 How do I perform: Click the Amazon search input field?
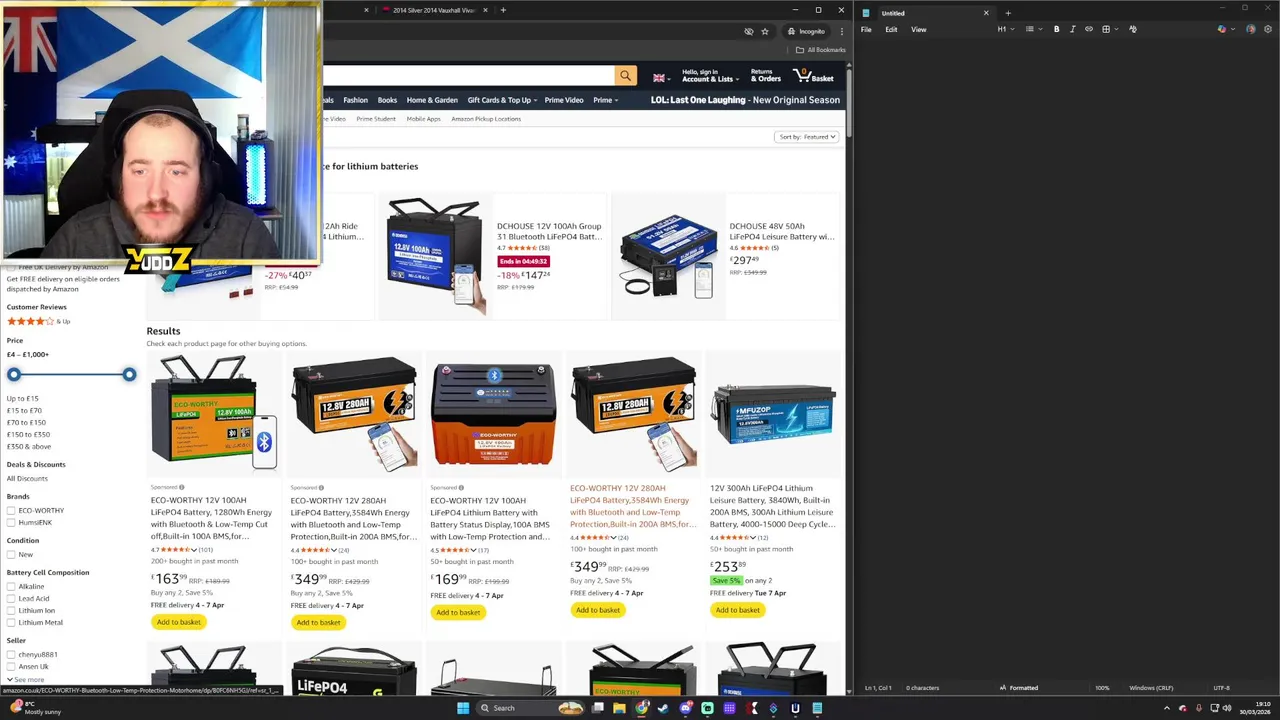(x=468, y=76)
